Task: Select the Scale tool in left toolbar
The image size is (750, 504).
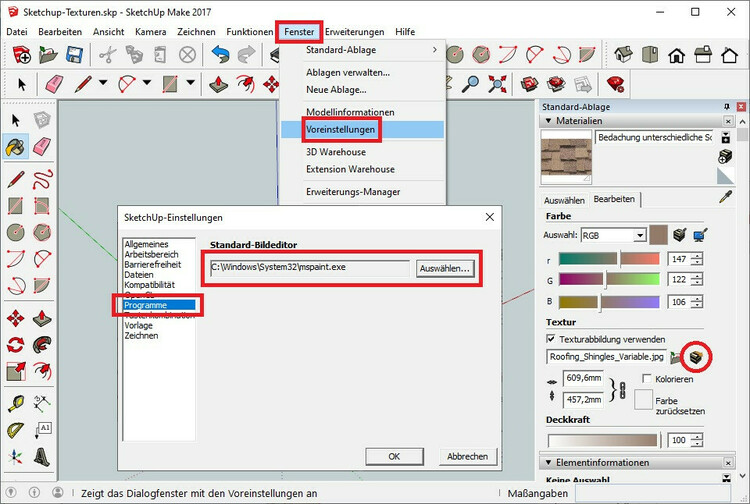Action: (15, 371)
